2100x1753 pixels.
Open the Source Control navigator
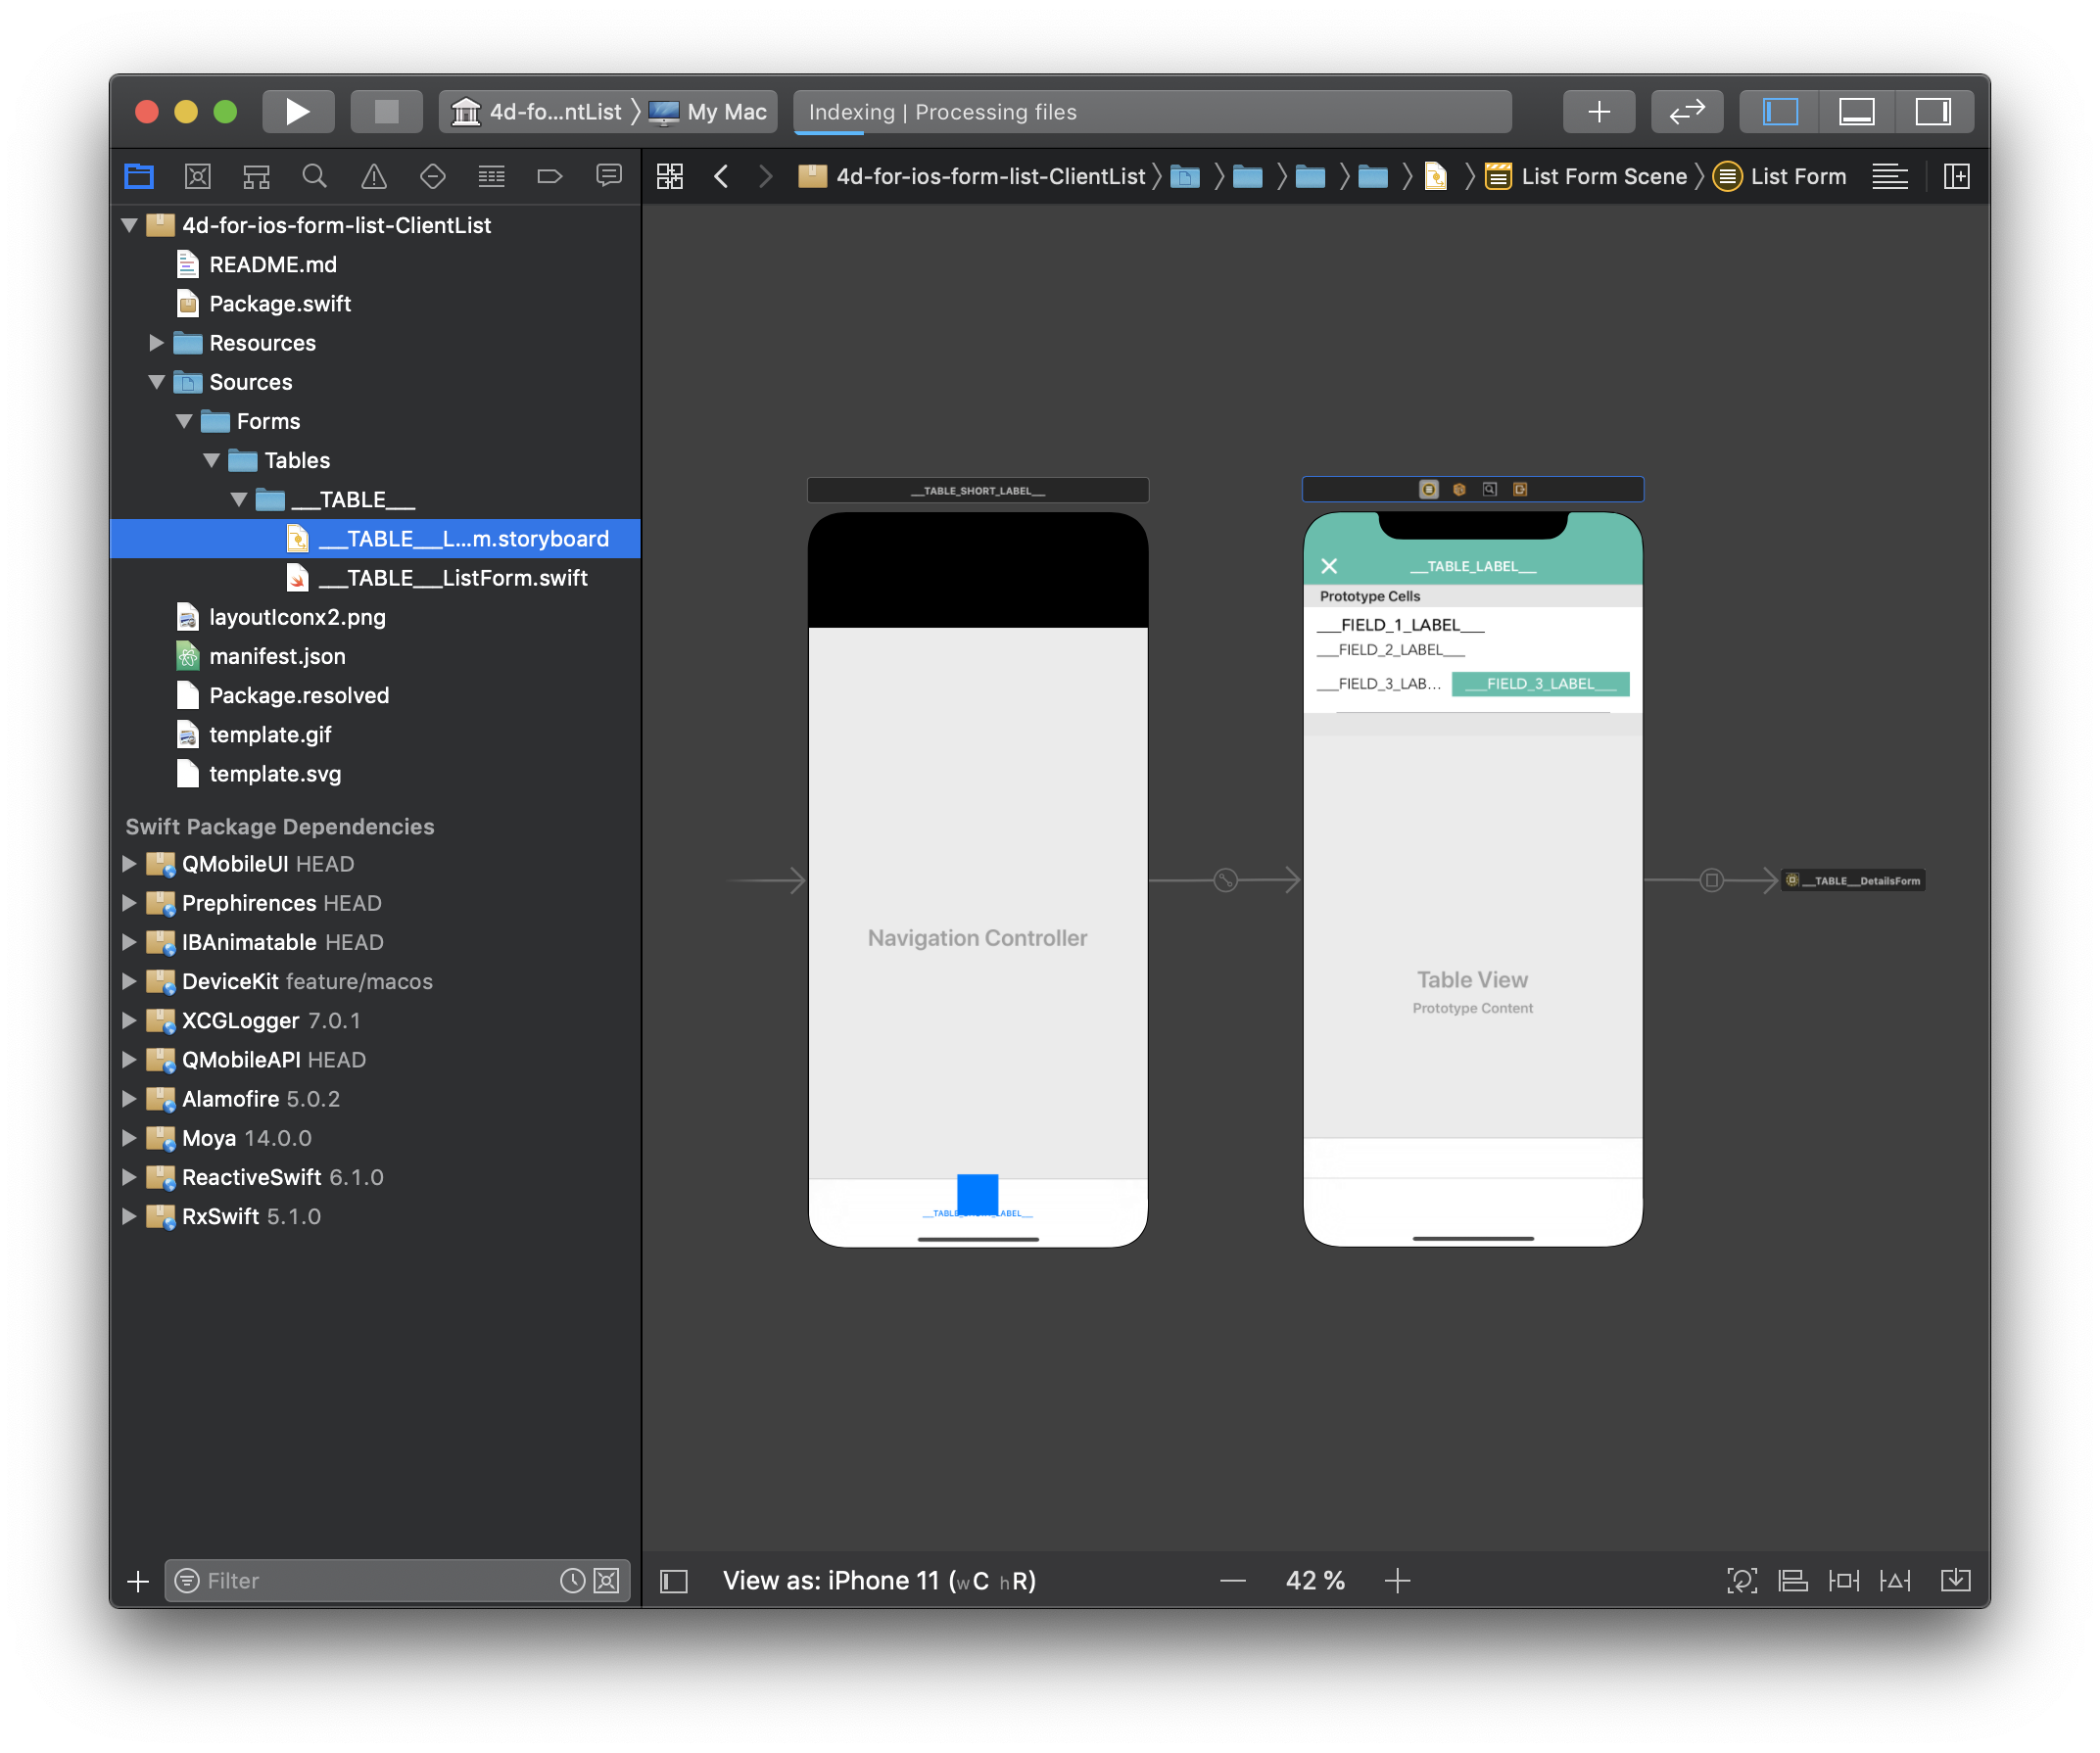pos(198,176)
